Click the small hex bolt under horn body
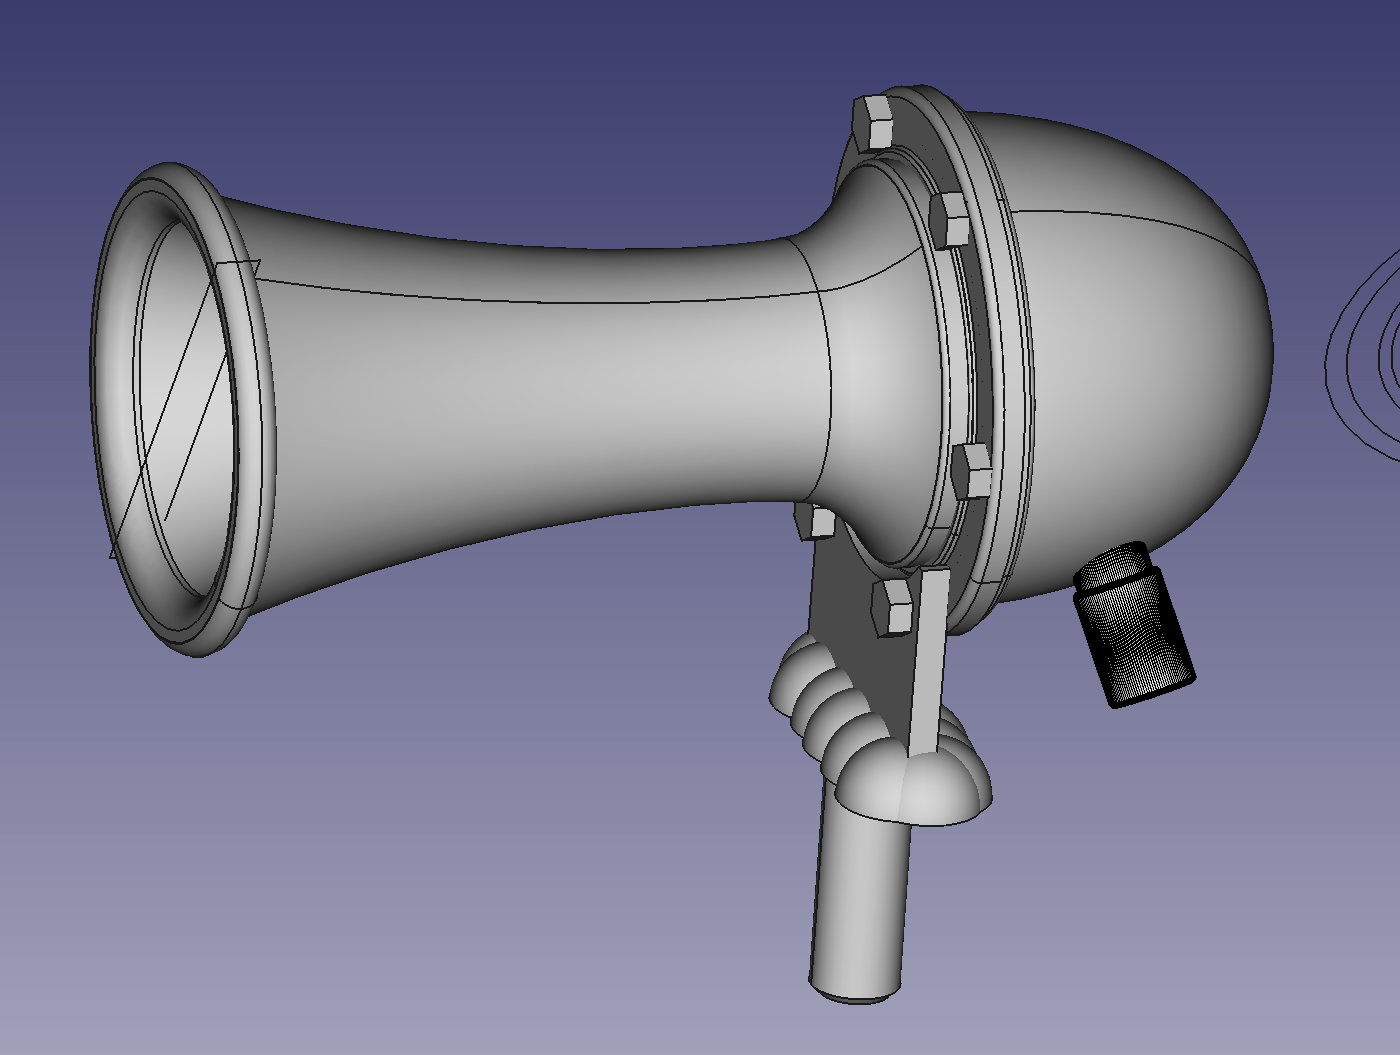1400x1055 pixels. coord(820,522)
